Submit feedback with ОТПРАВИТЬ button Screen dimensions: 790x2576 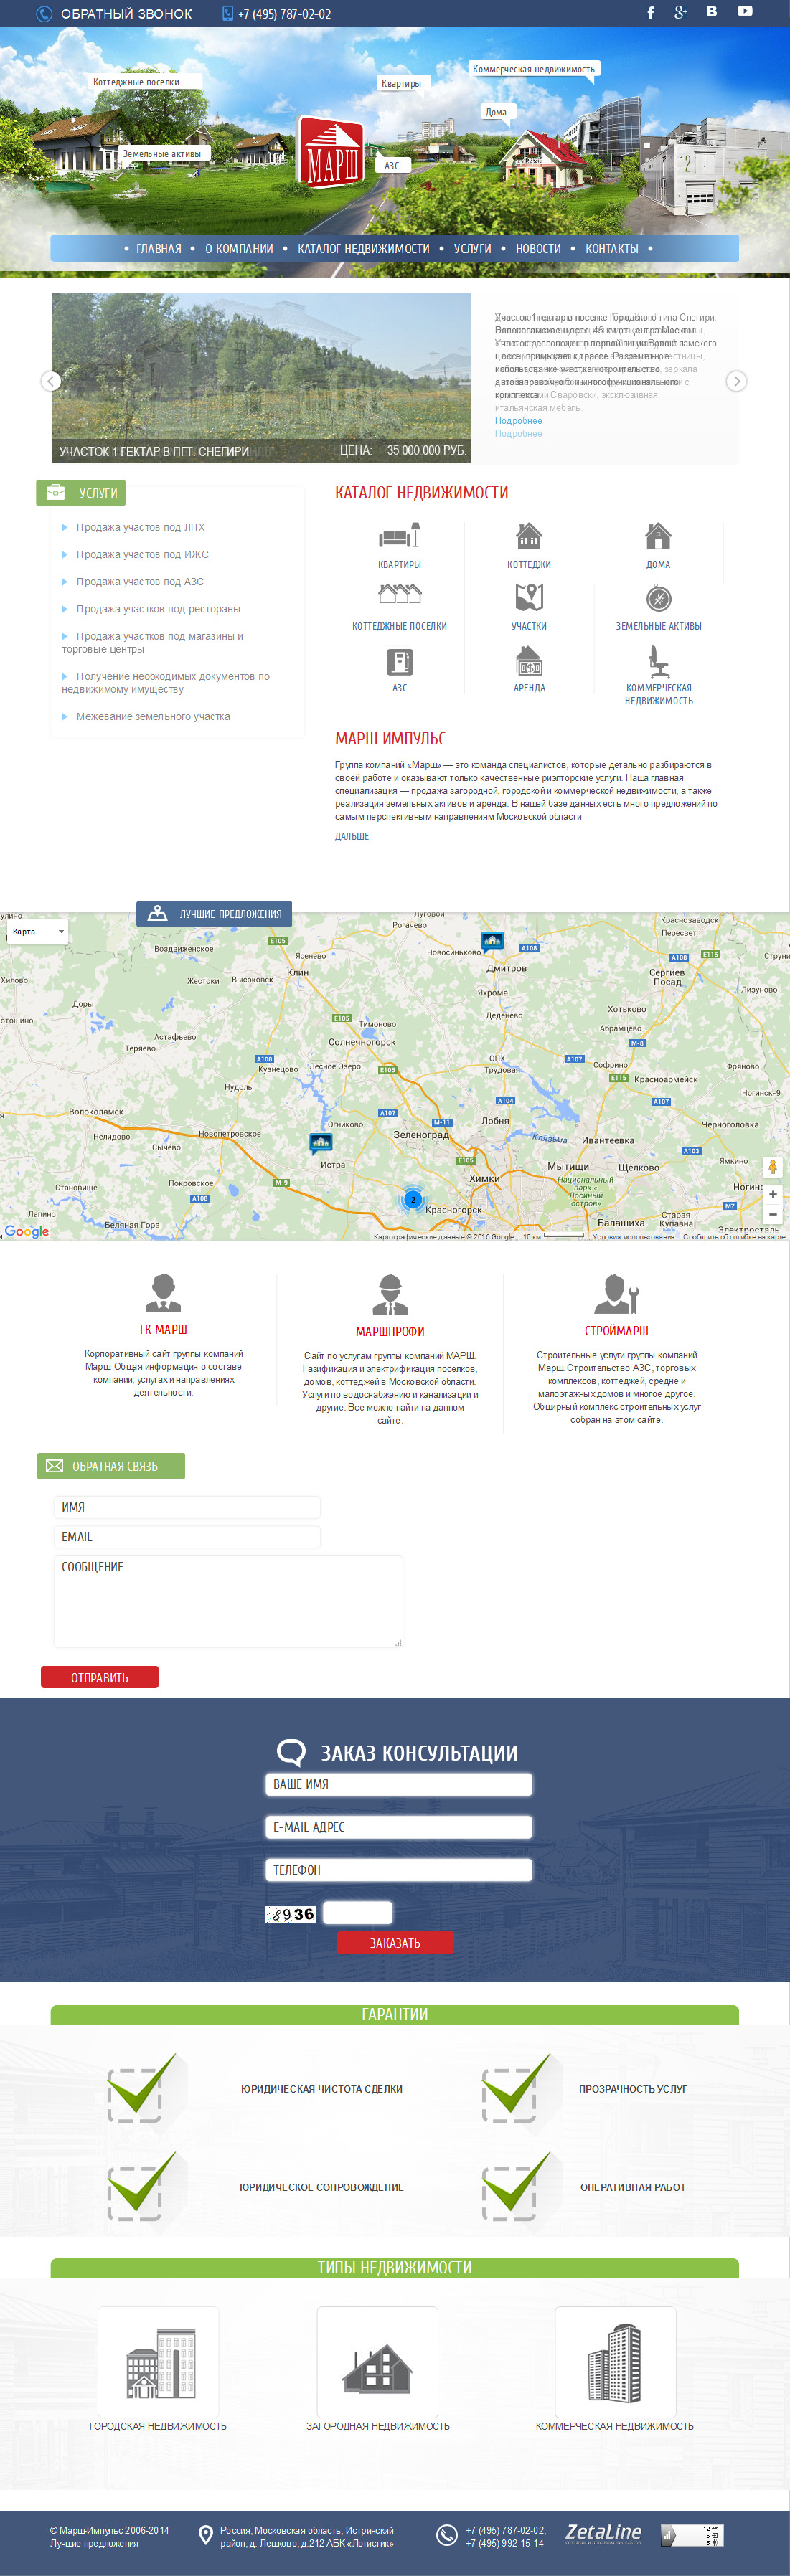(99, 1677)
